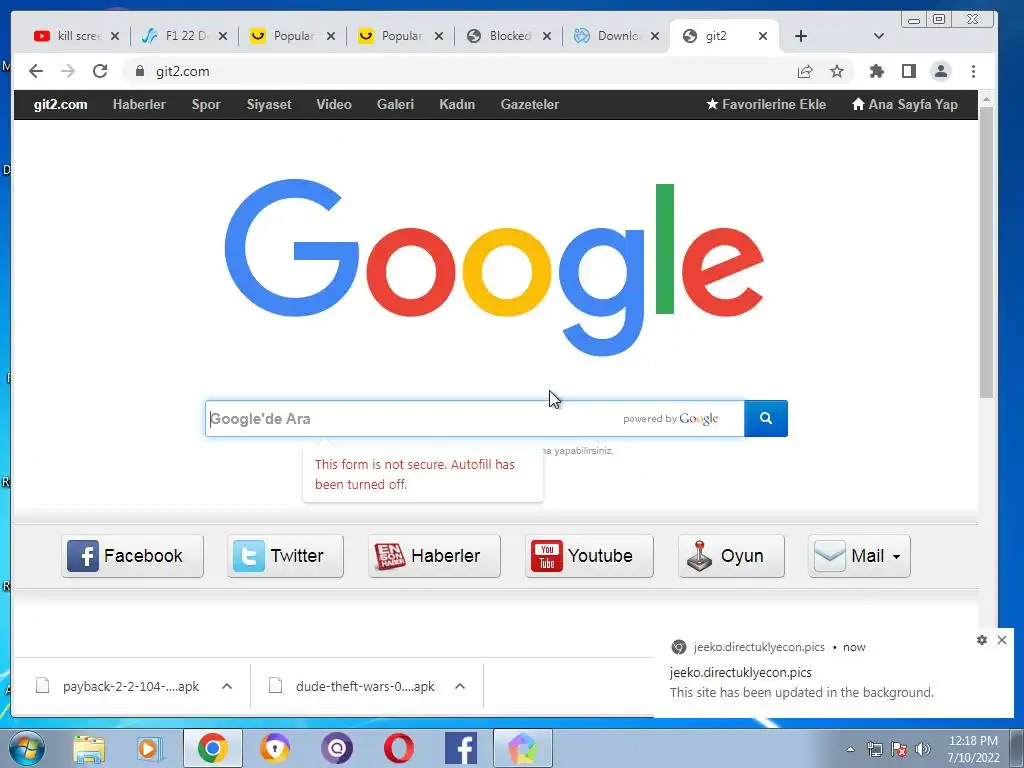Screen dimensions: 1024x768
Task: Open the Twitter shortcut button
Action: coord(285,556)
